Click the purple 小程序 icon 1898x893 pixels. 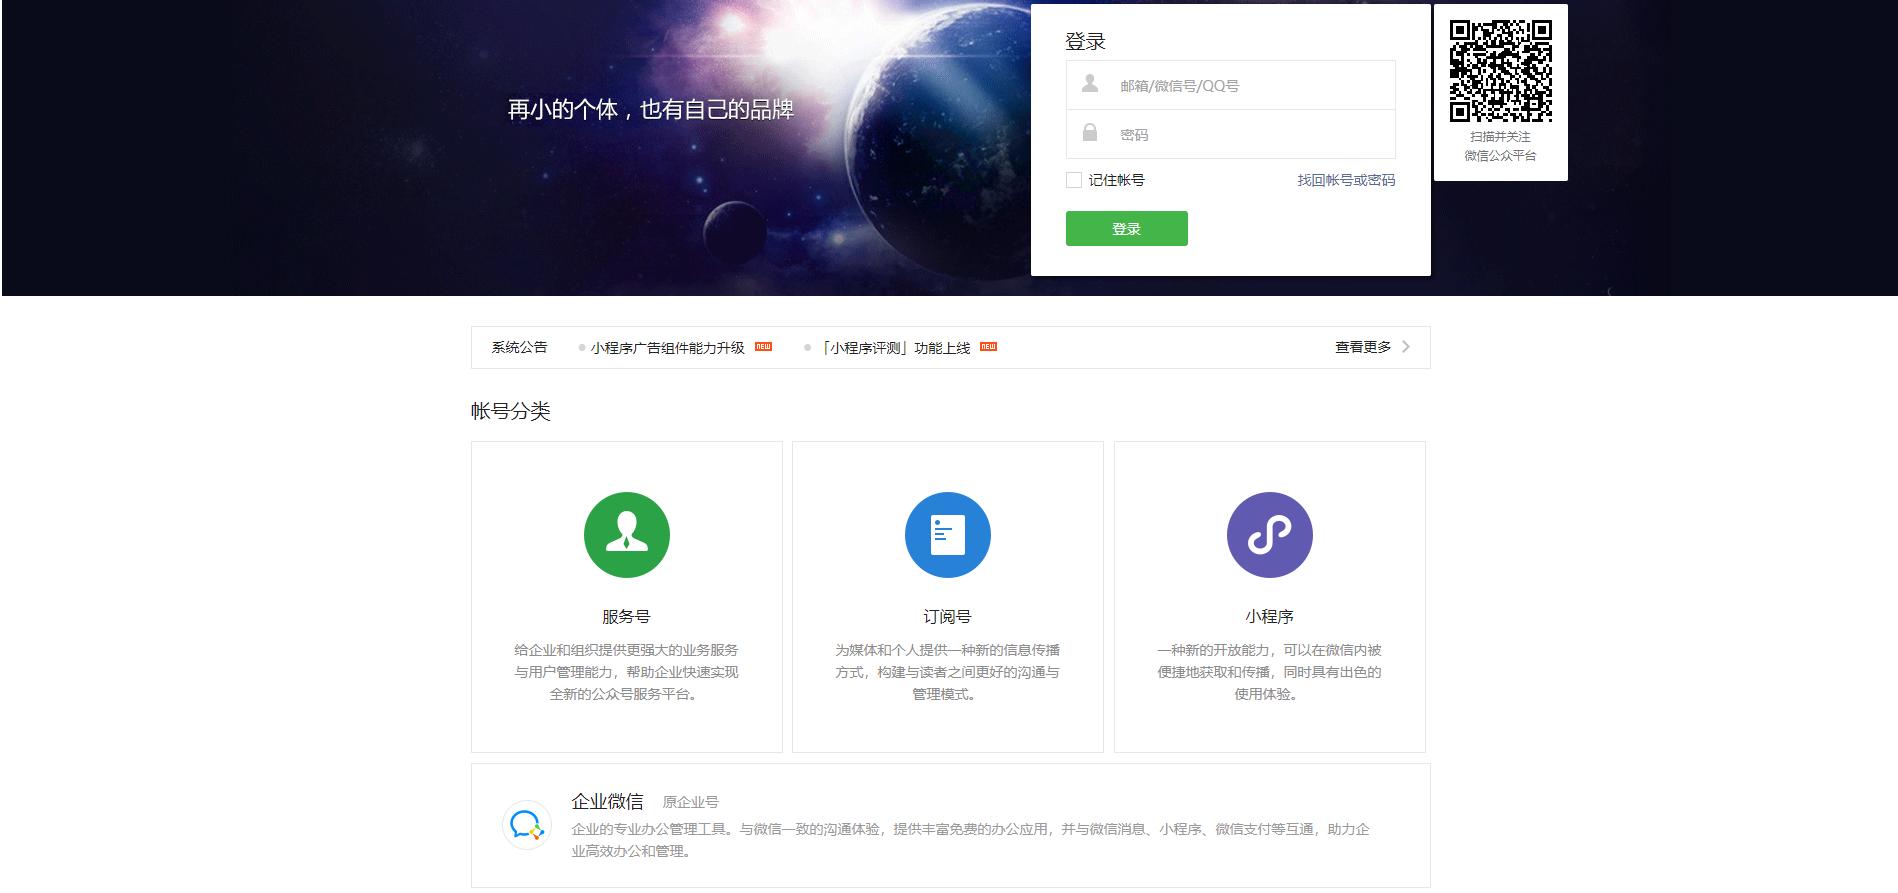[1270, 535]
